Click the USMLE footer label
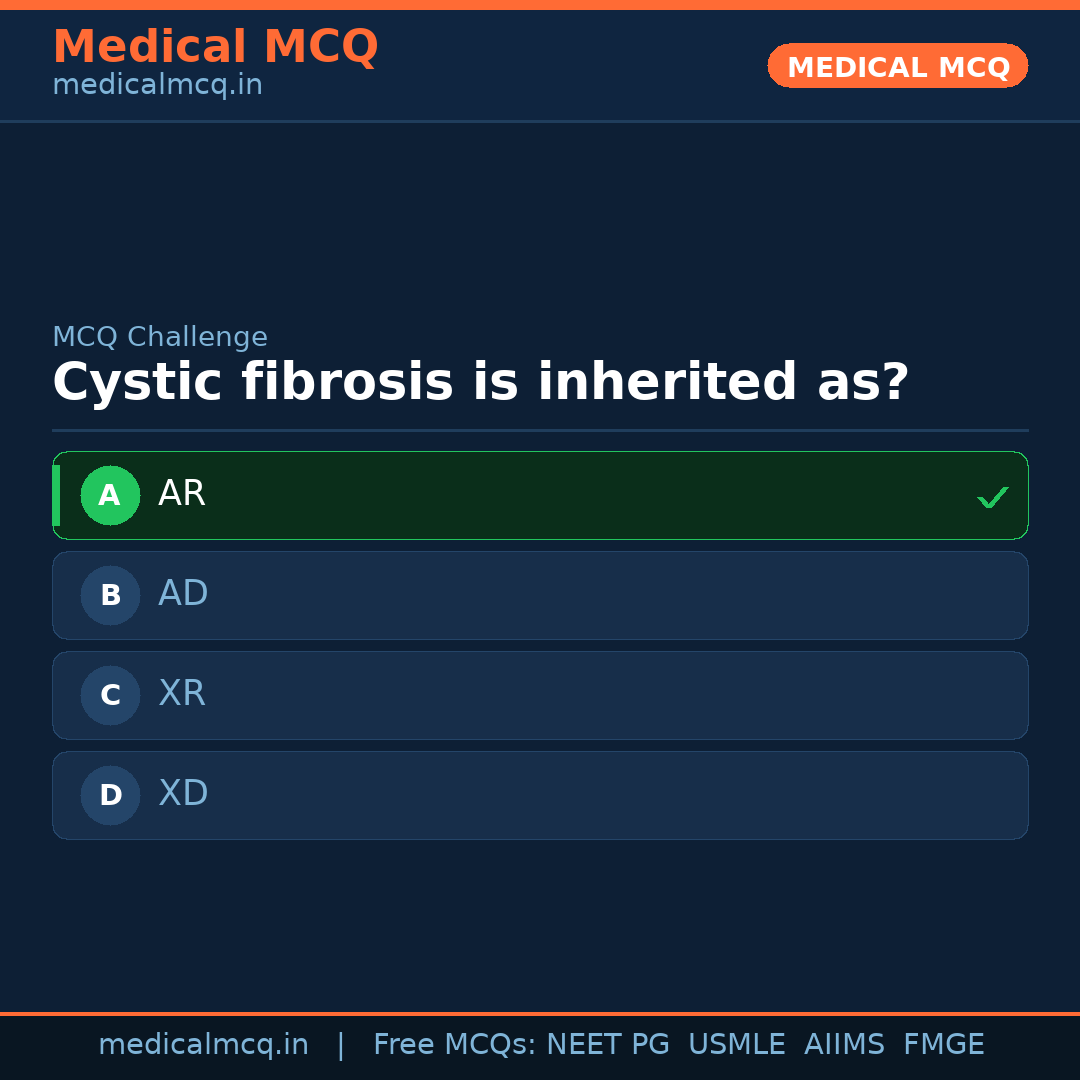Viewport: 1080px width, 1080px height. pos(737,1043)
